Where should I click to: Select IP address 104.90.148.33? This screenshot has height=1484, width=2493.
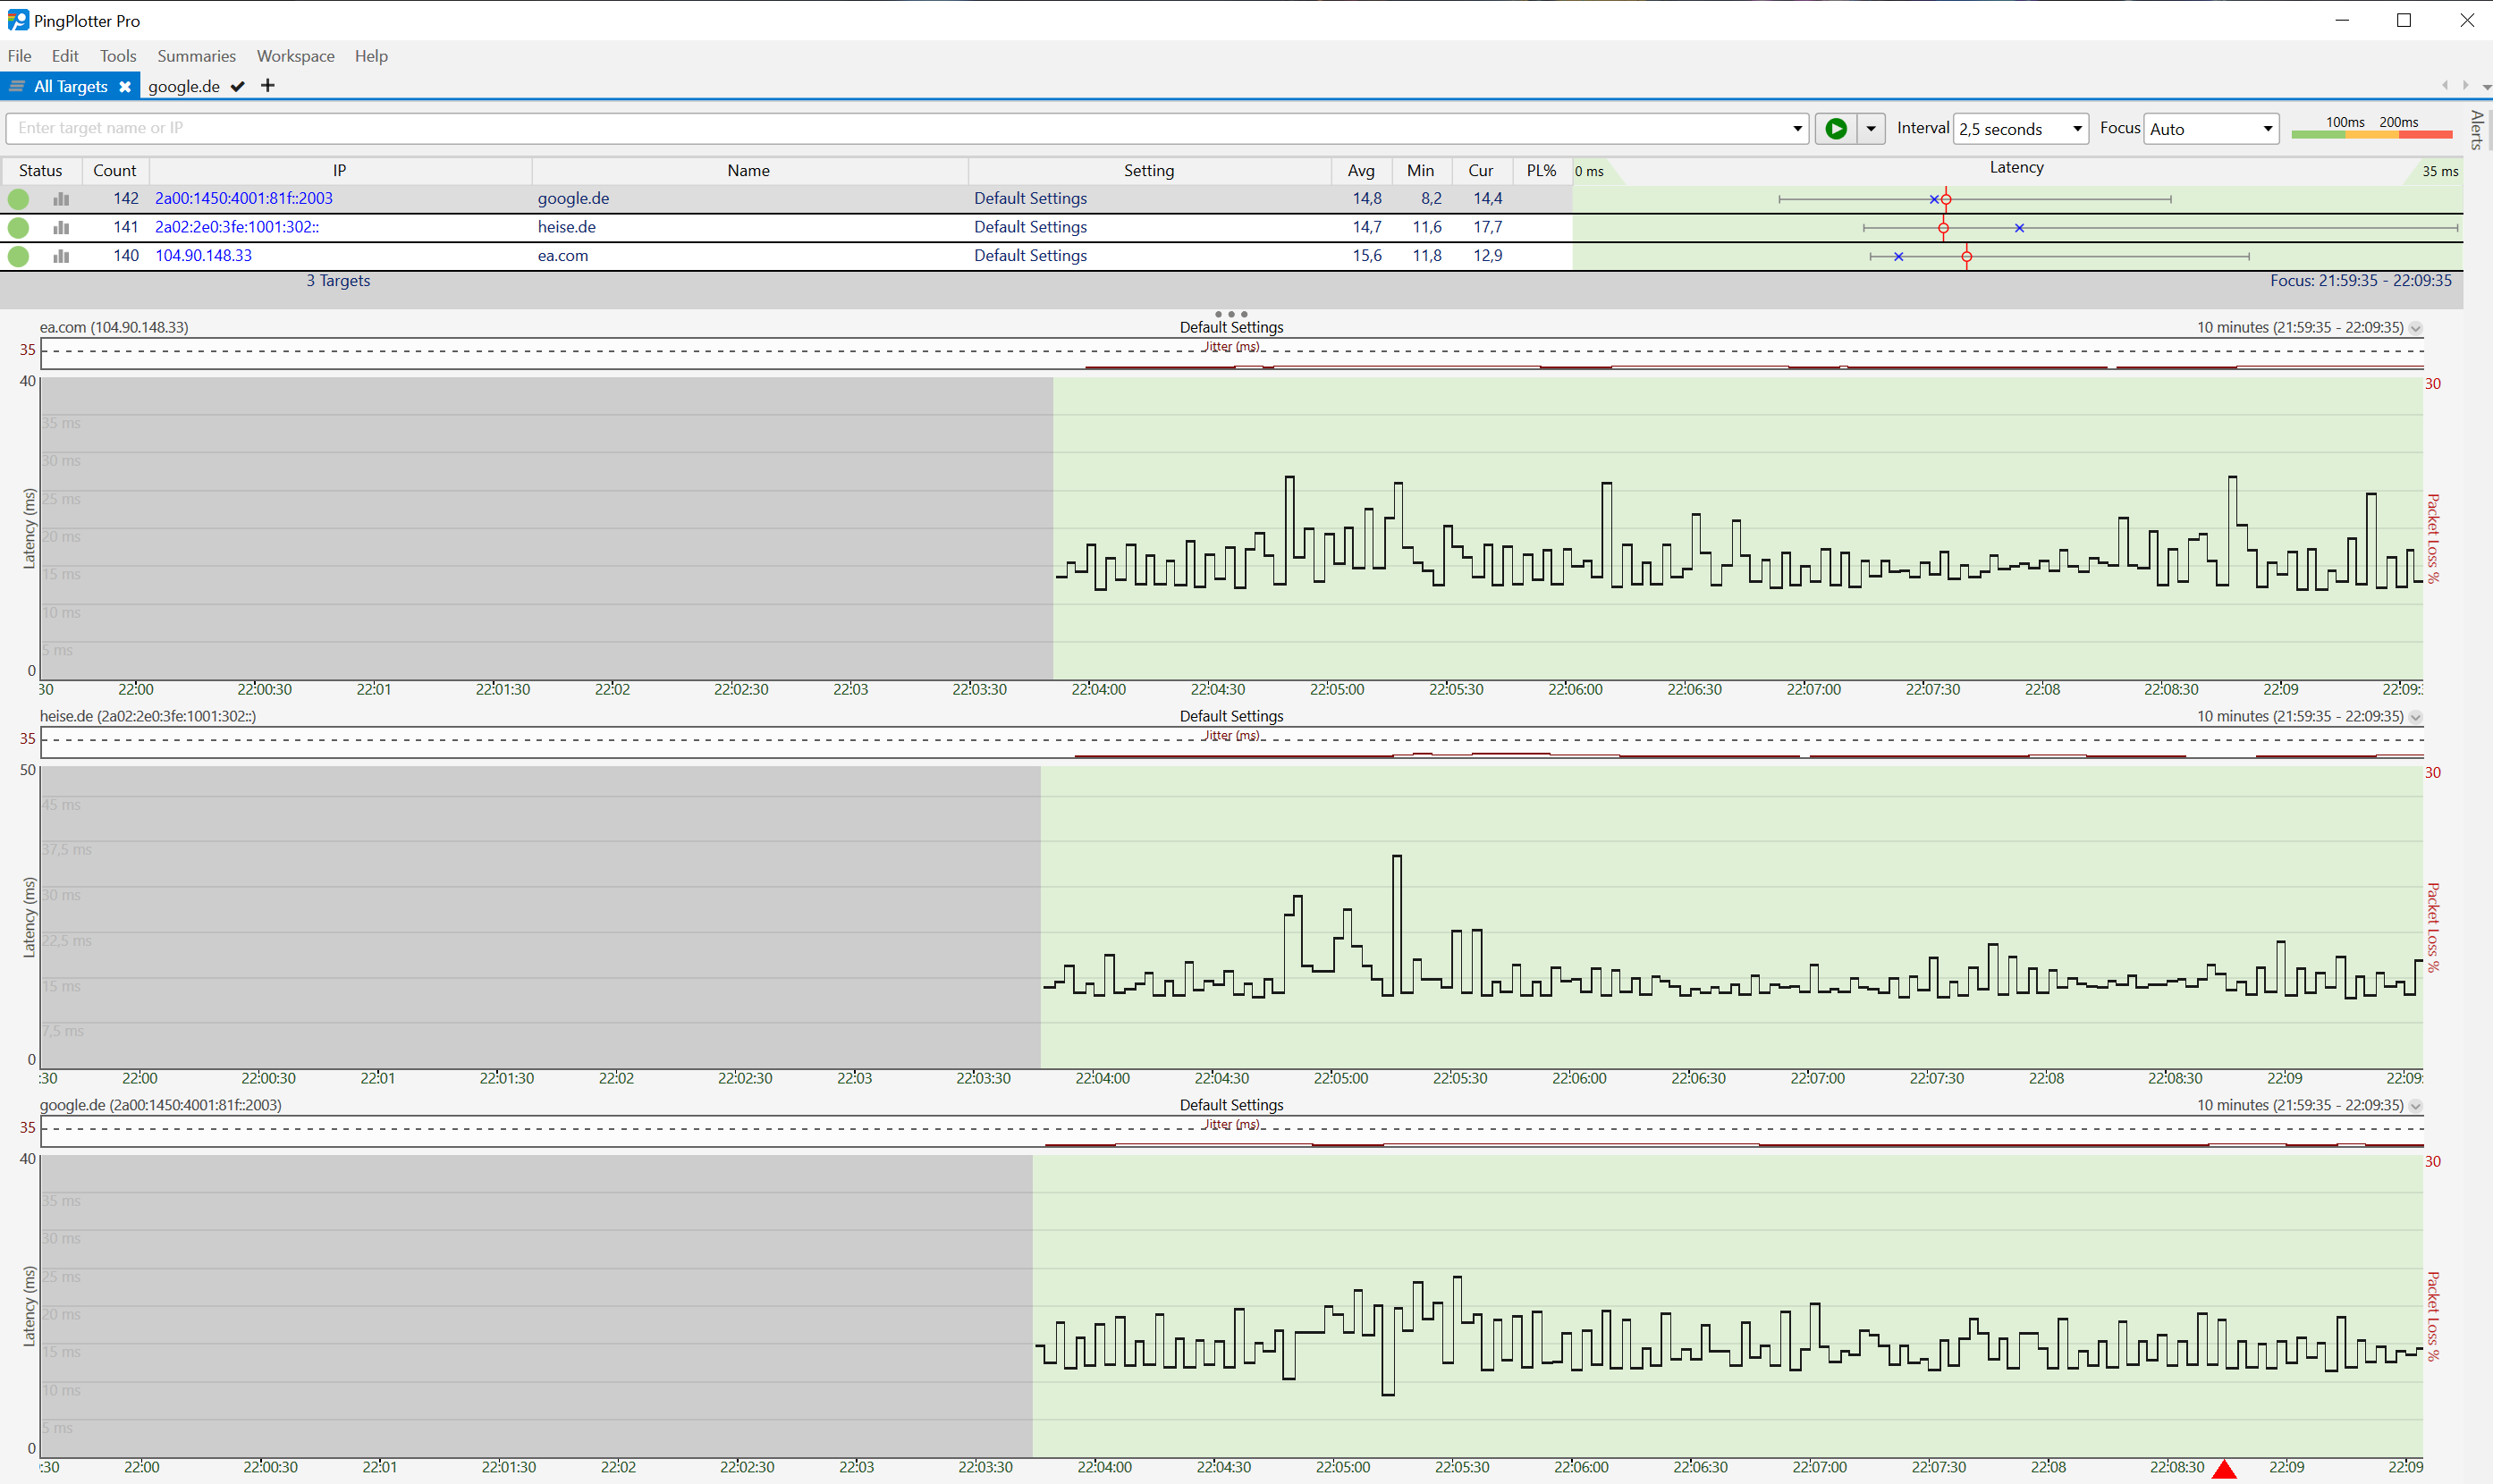pyautogui.click(x=203, y=255)
